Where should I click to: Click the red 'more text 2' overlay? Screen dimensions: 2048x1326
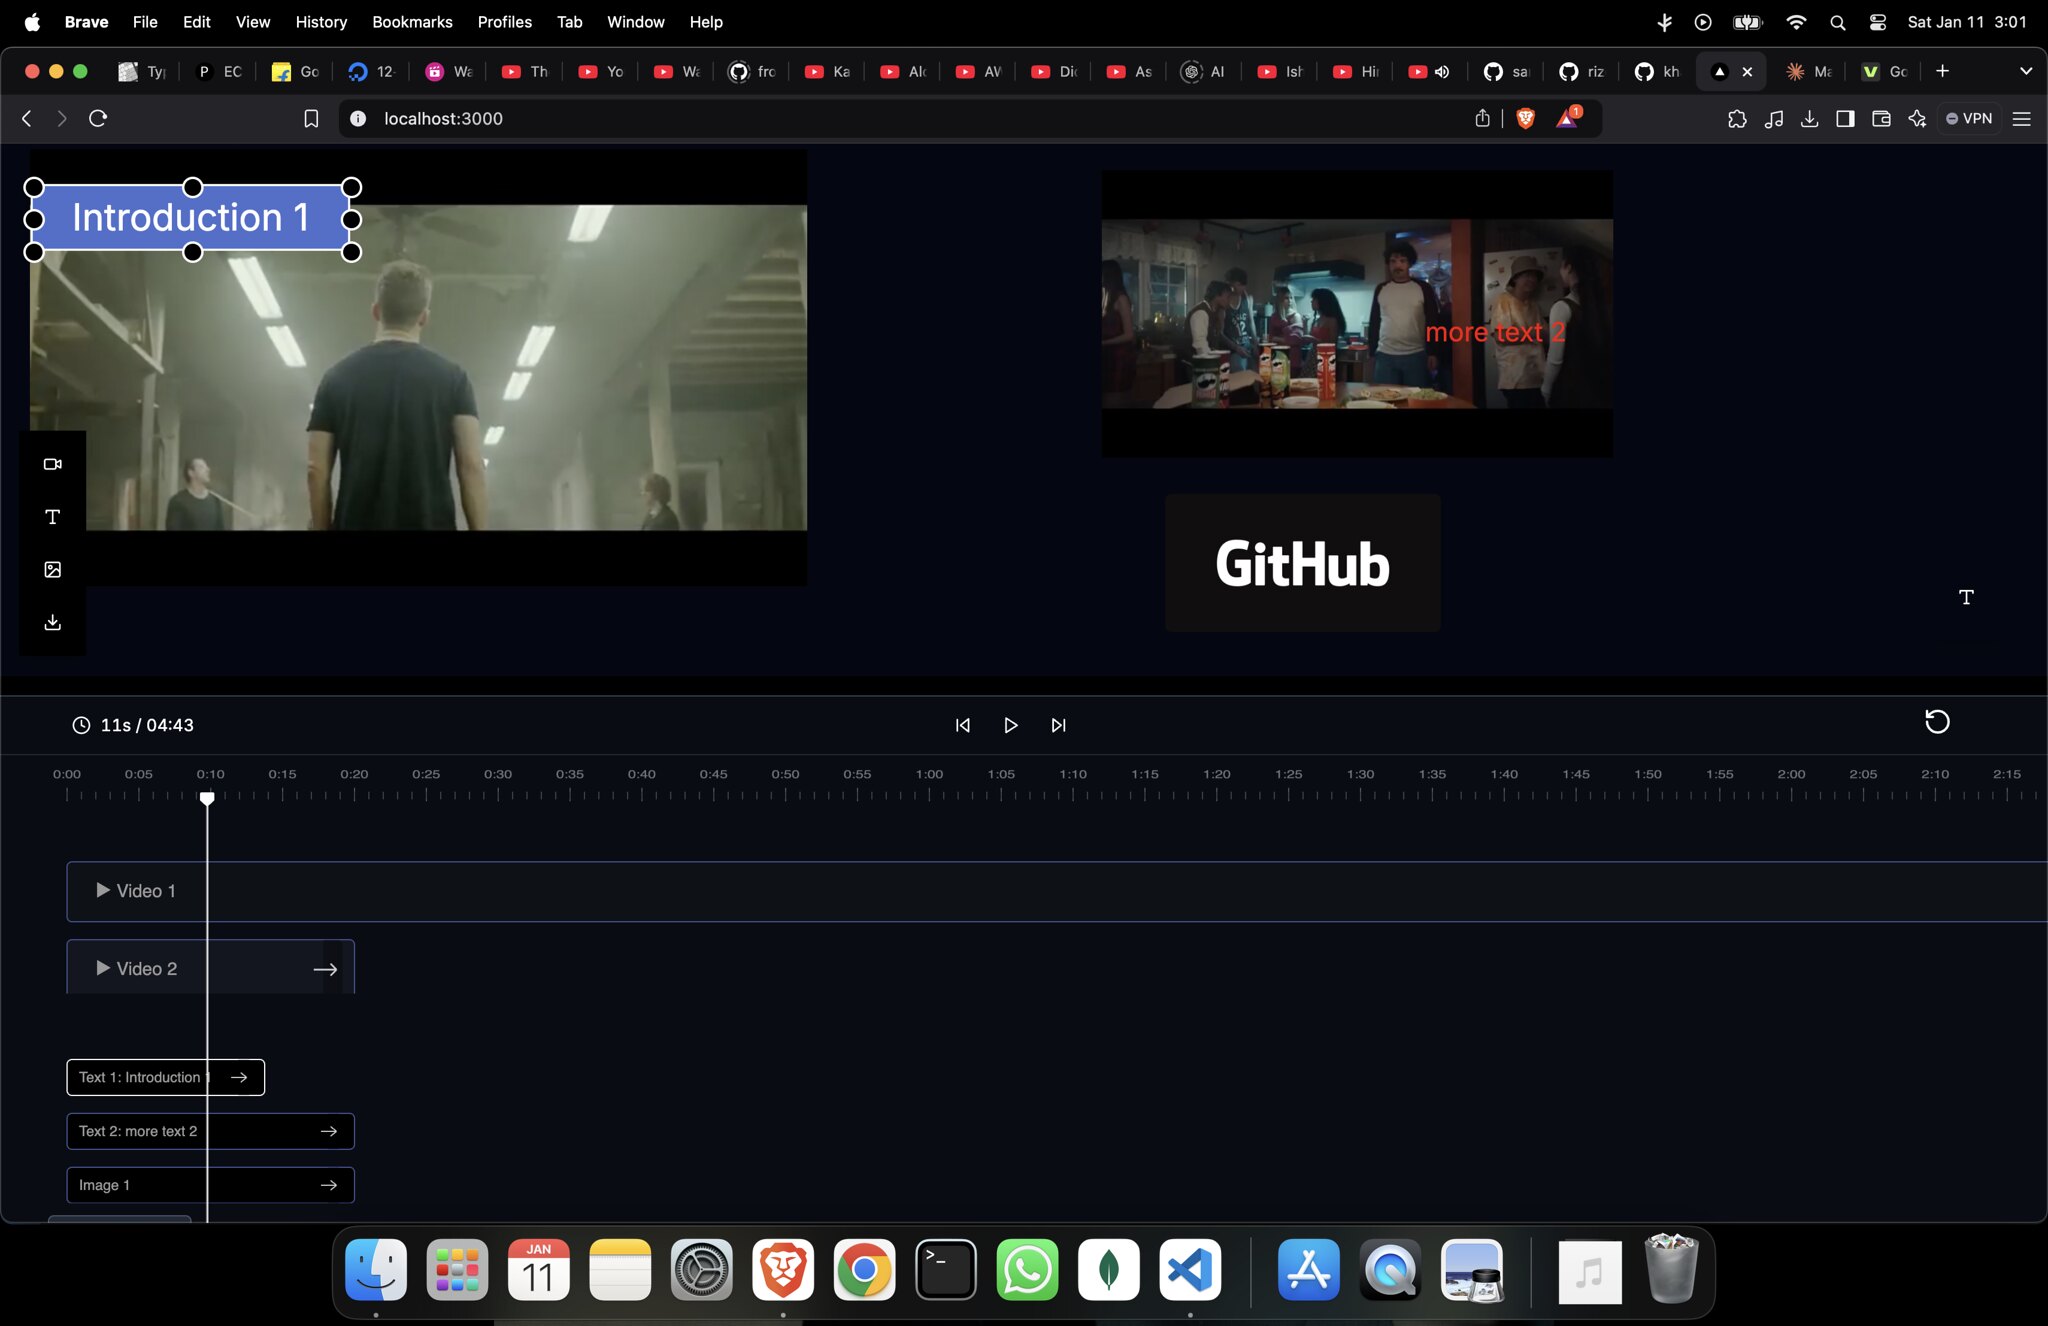1495,332
